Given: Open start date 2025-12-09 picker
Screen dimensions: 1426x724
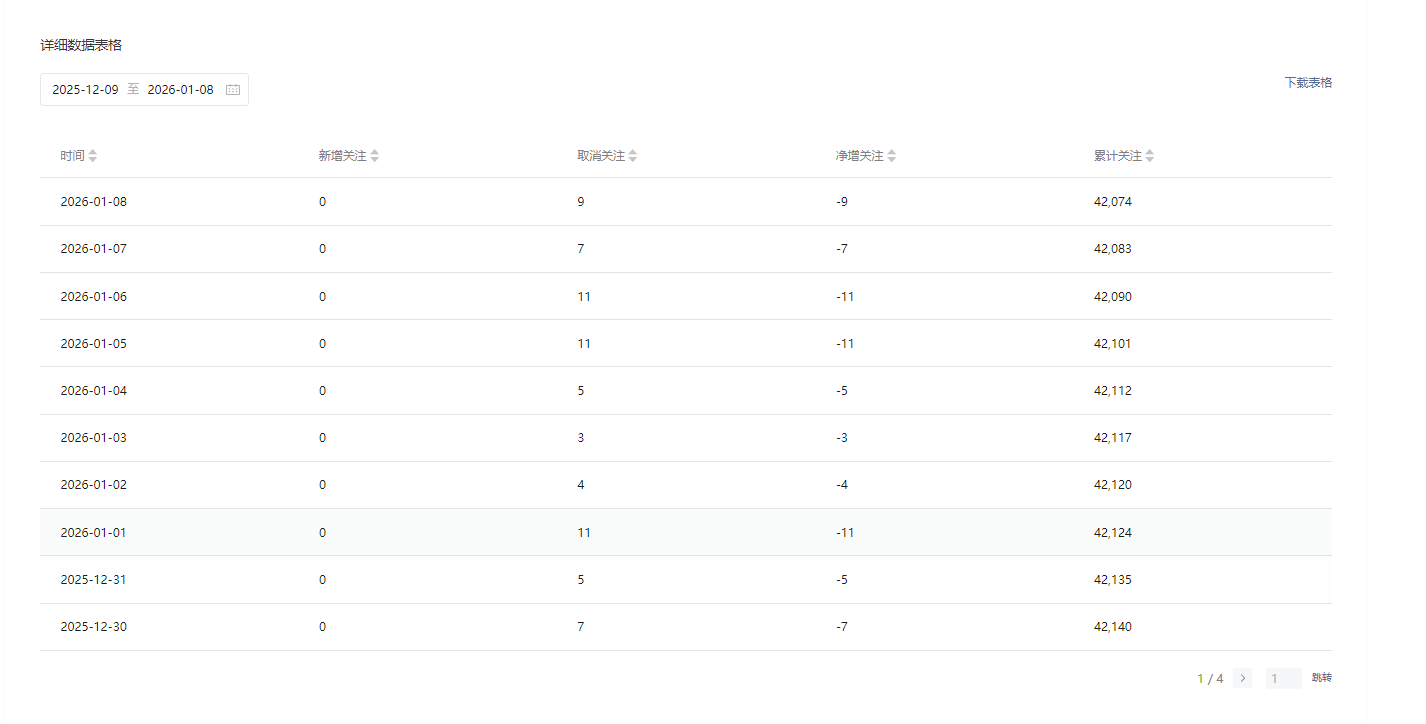Looking at the screenshot, I should [85, 90].
